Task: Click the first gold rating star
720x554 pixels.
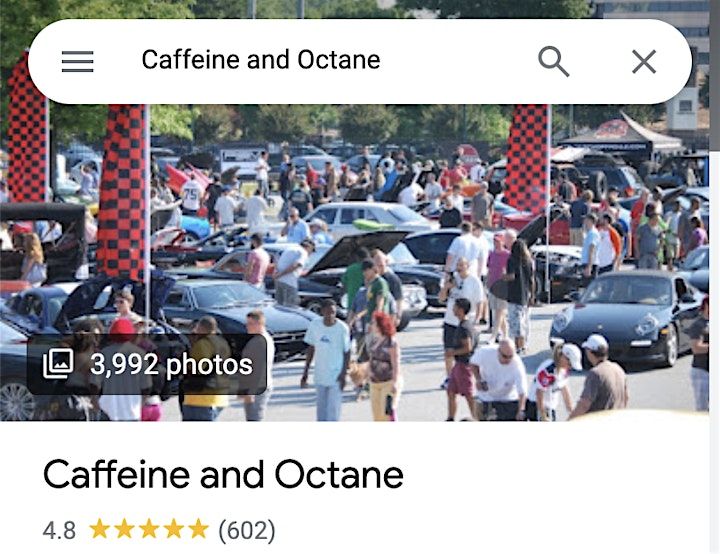Action: pyautogui.click(x=99, y=529)
